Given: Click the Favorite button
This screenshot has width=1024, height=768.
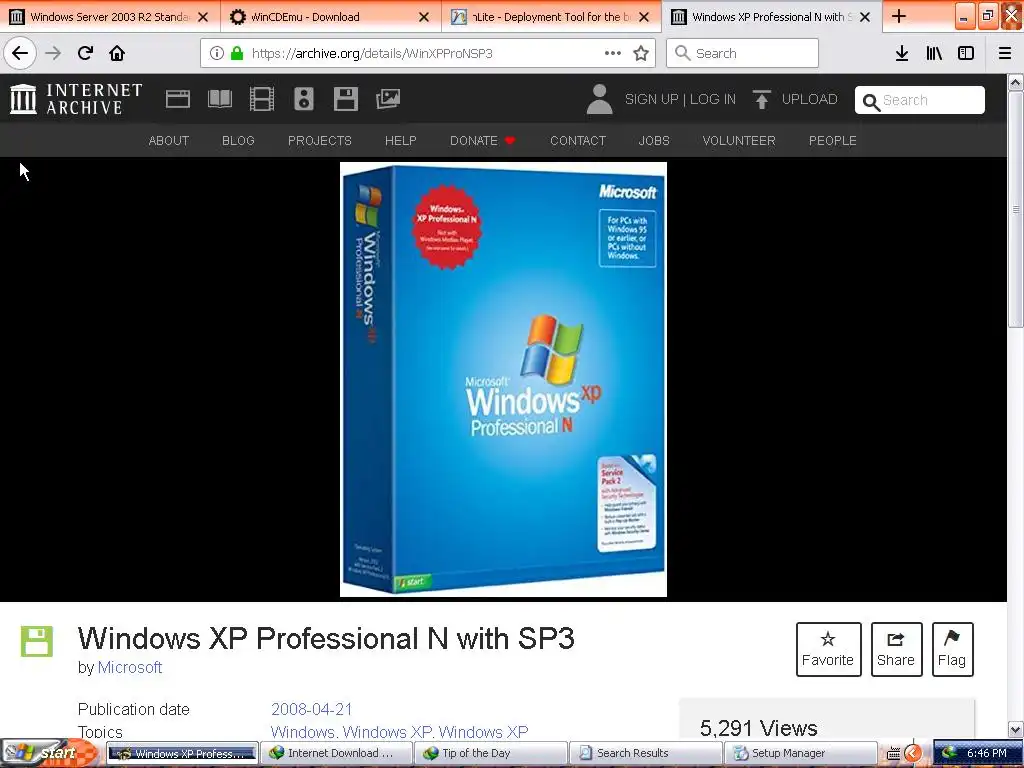Looking at the screenshot, I should pos(828,649).
